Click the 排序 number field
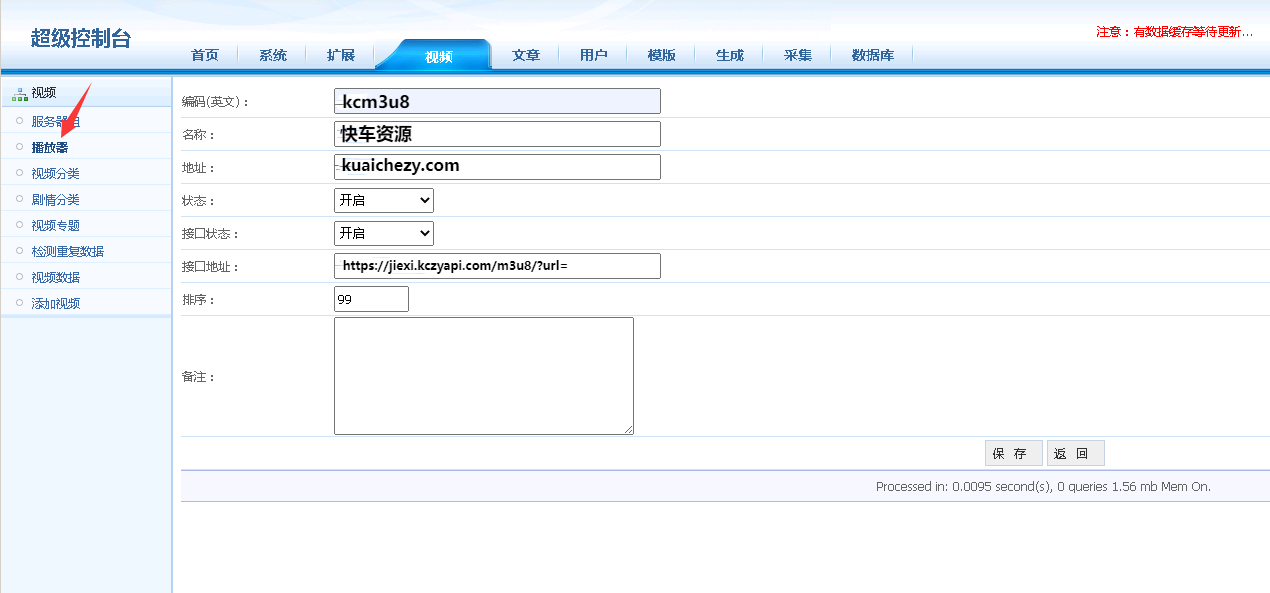 point(371,299)
